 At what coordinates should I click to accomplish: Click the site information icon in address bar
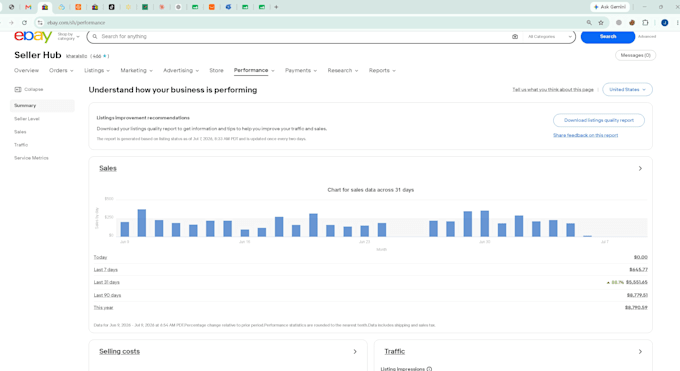tap(40, 23)
